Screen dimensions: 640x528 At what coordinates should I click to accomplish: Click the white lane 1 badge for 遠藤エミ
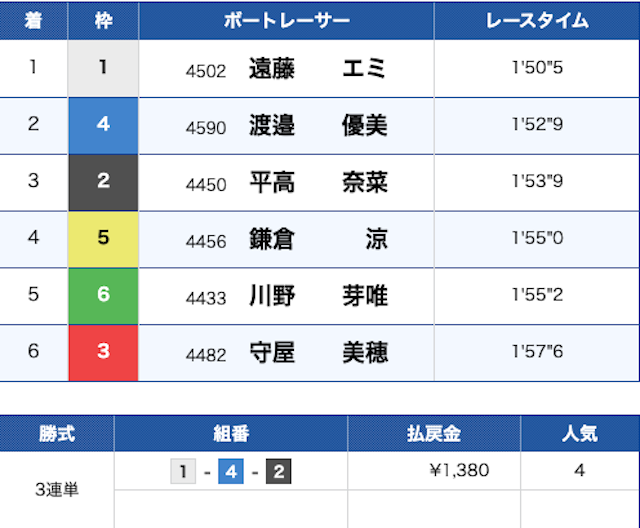click(103, 68)
